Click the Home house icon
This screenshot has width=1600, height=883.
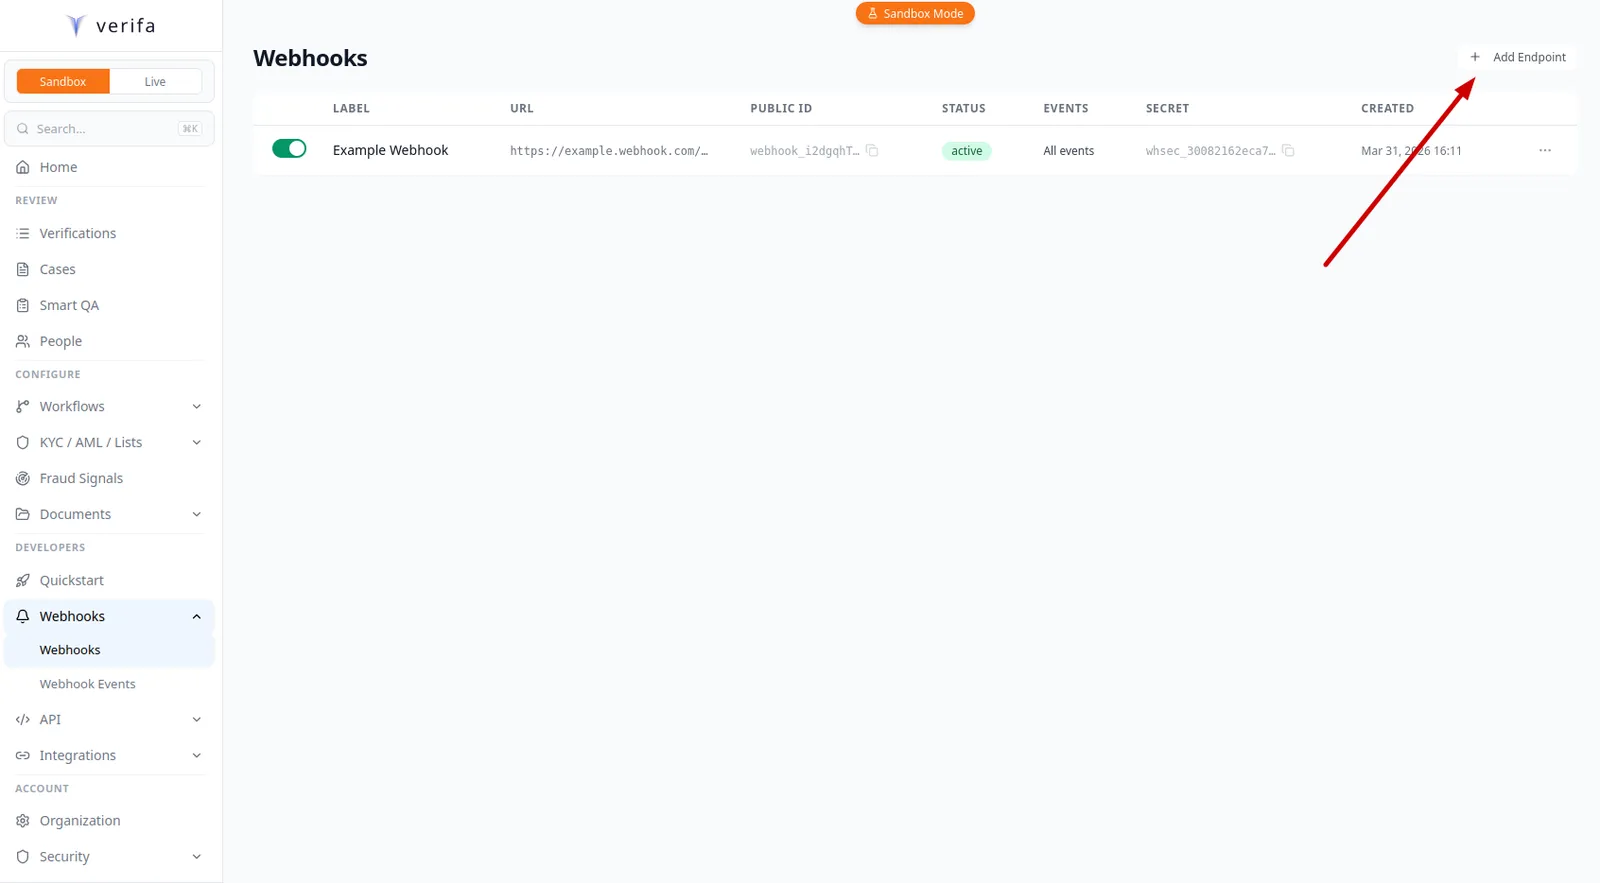click(23, 167)
